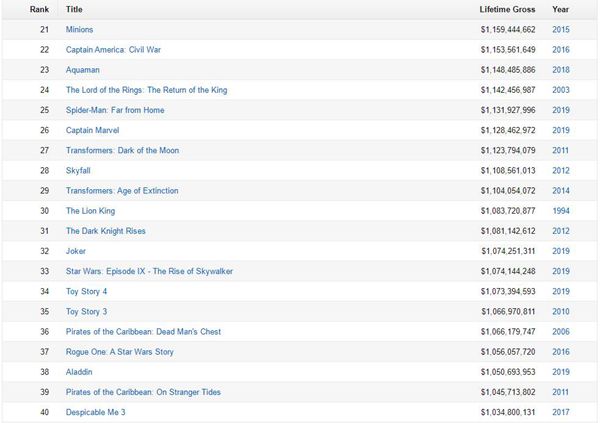Click the Joker movie link
600x423 pixels.
click(76, 251)
